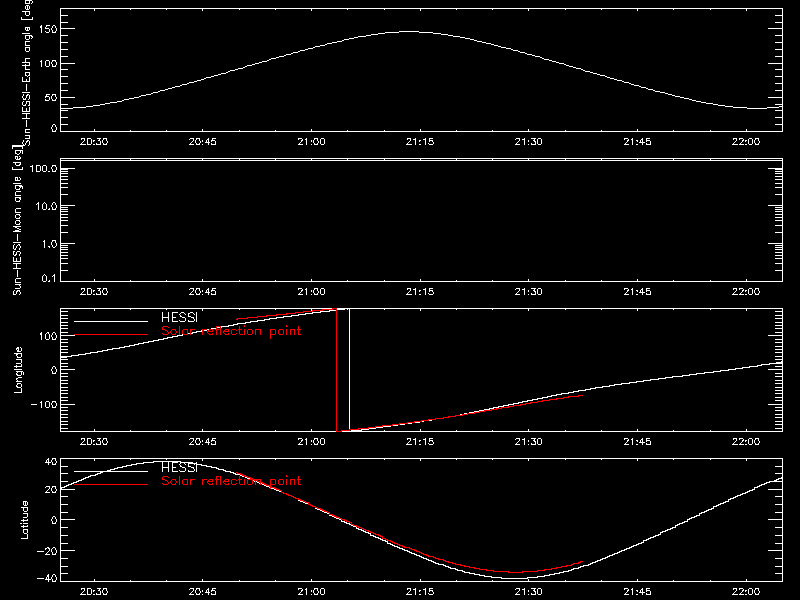This screenshot has height=600, width=800.
Task: Click white HESSI legend line in Longitude plot
Action: [x=111, y=321]
